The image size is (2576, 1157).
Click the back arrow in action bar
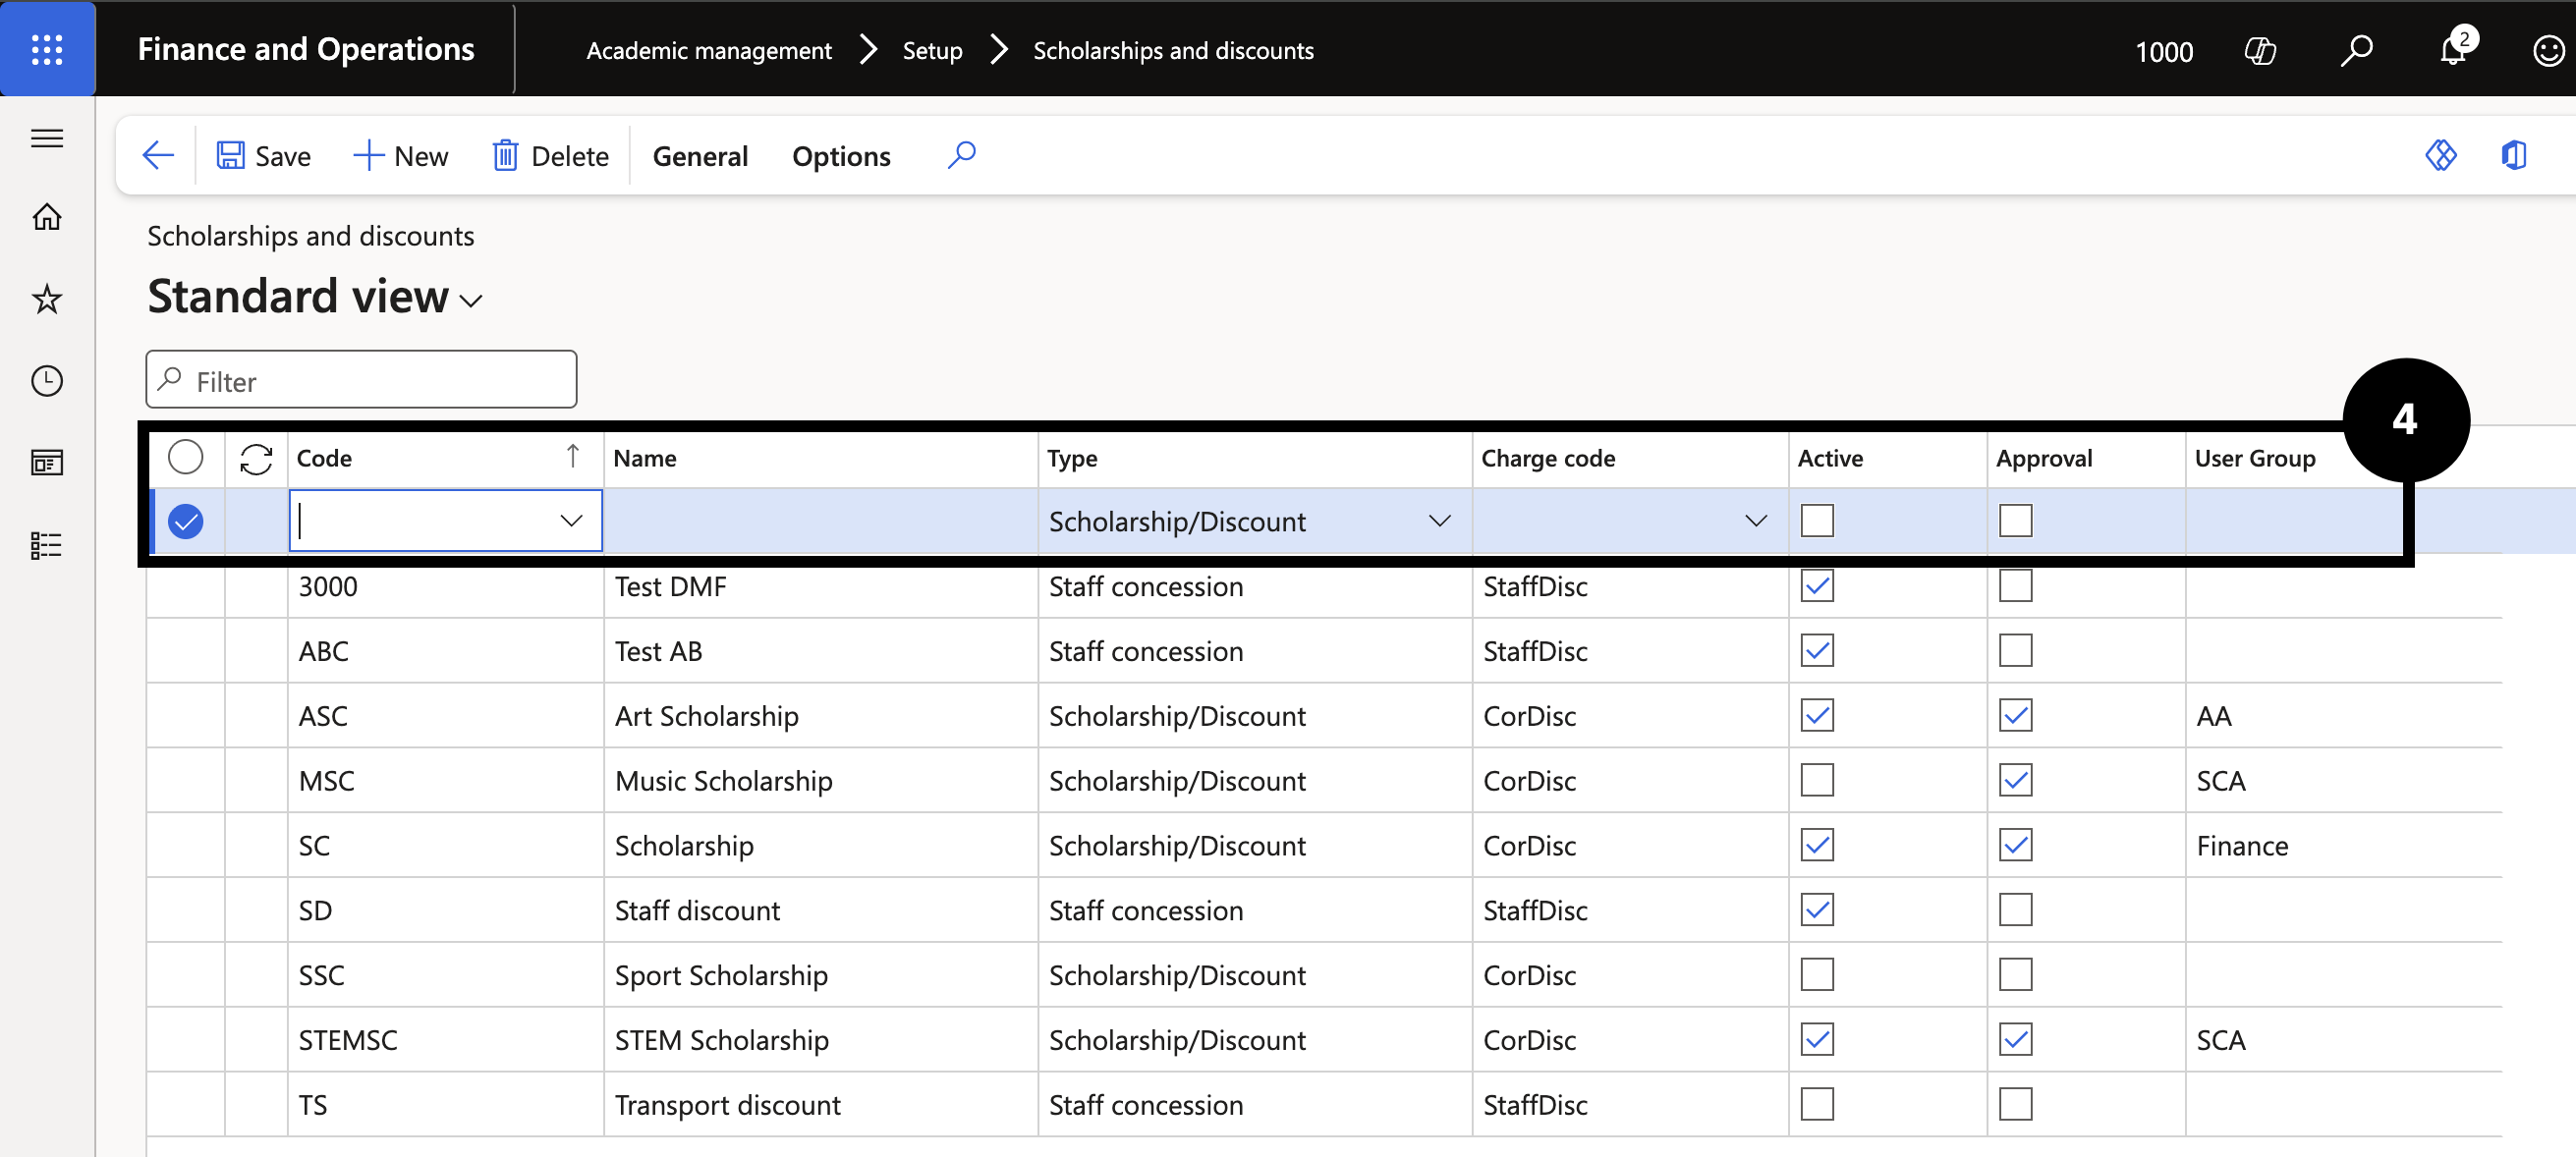point(158,155)
